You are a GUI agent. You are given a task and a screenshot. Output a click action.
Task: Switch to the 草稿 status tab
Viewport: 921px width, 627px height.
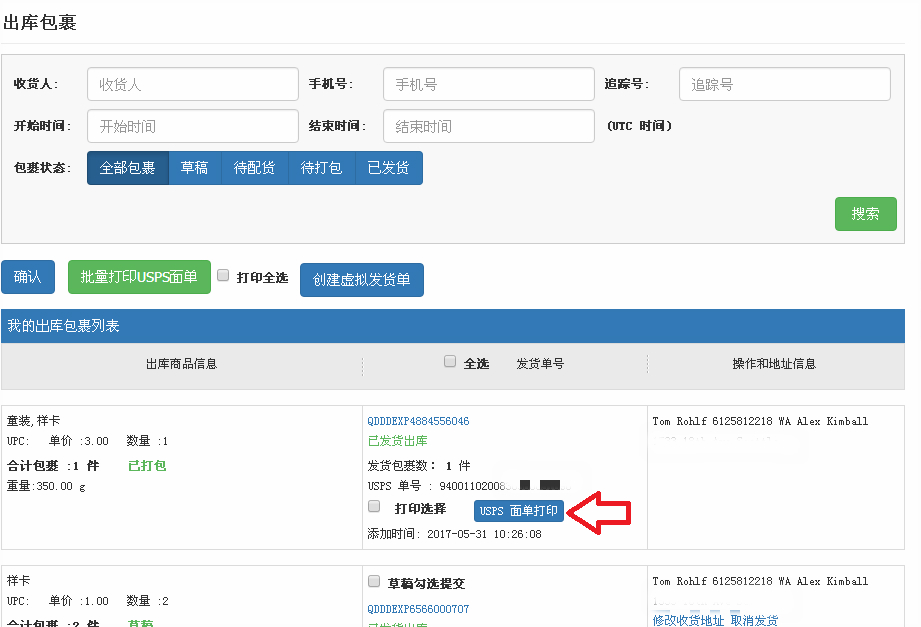(194, 168)
